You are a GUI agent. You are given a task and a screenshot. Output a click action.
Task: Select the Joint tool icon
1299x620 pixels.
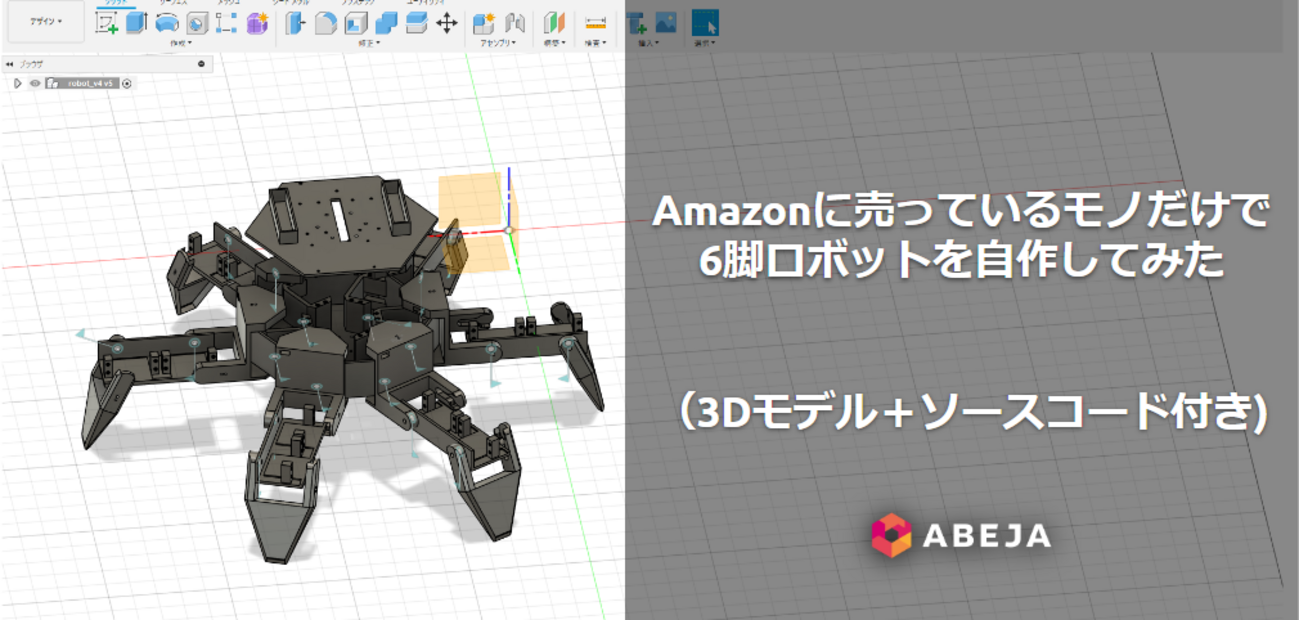tap(515, 23)
